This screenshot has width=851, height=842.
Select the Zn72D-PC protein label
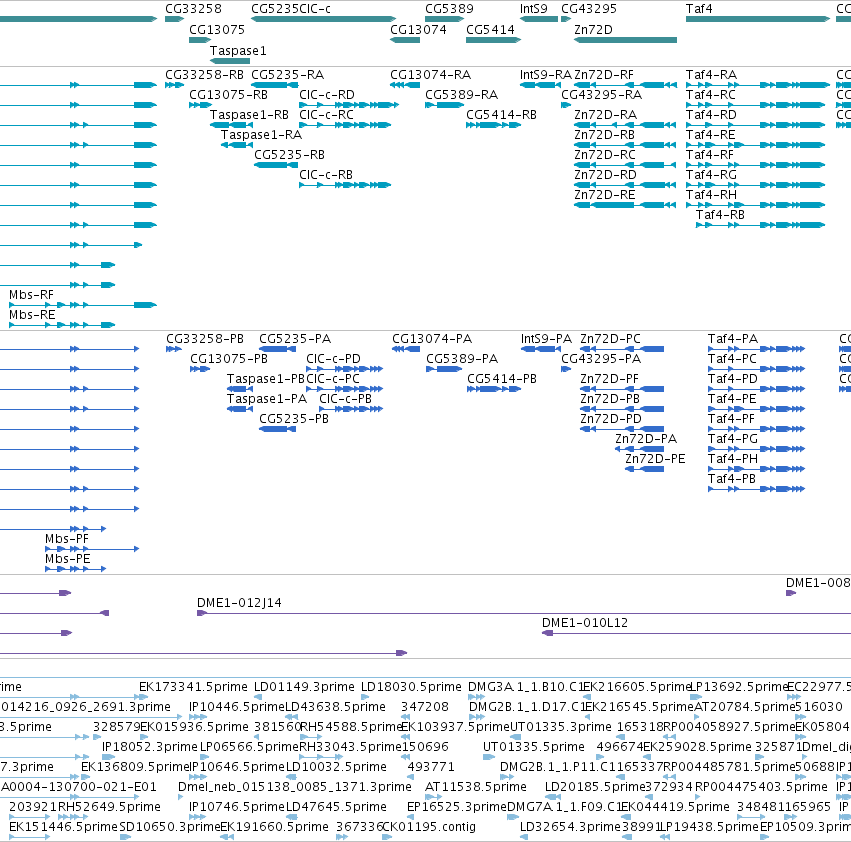tap(610, 339)
